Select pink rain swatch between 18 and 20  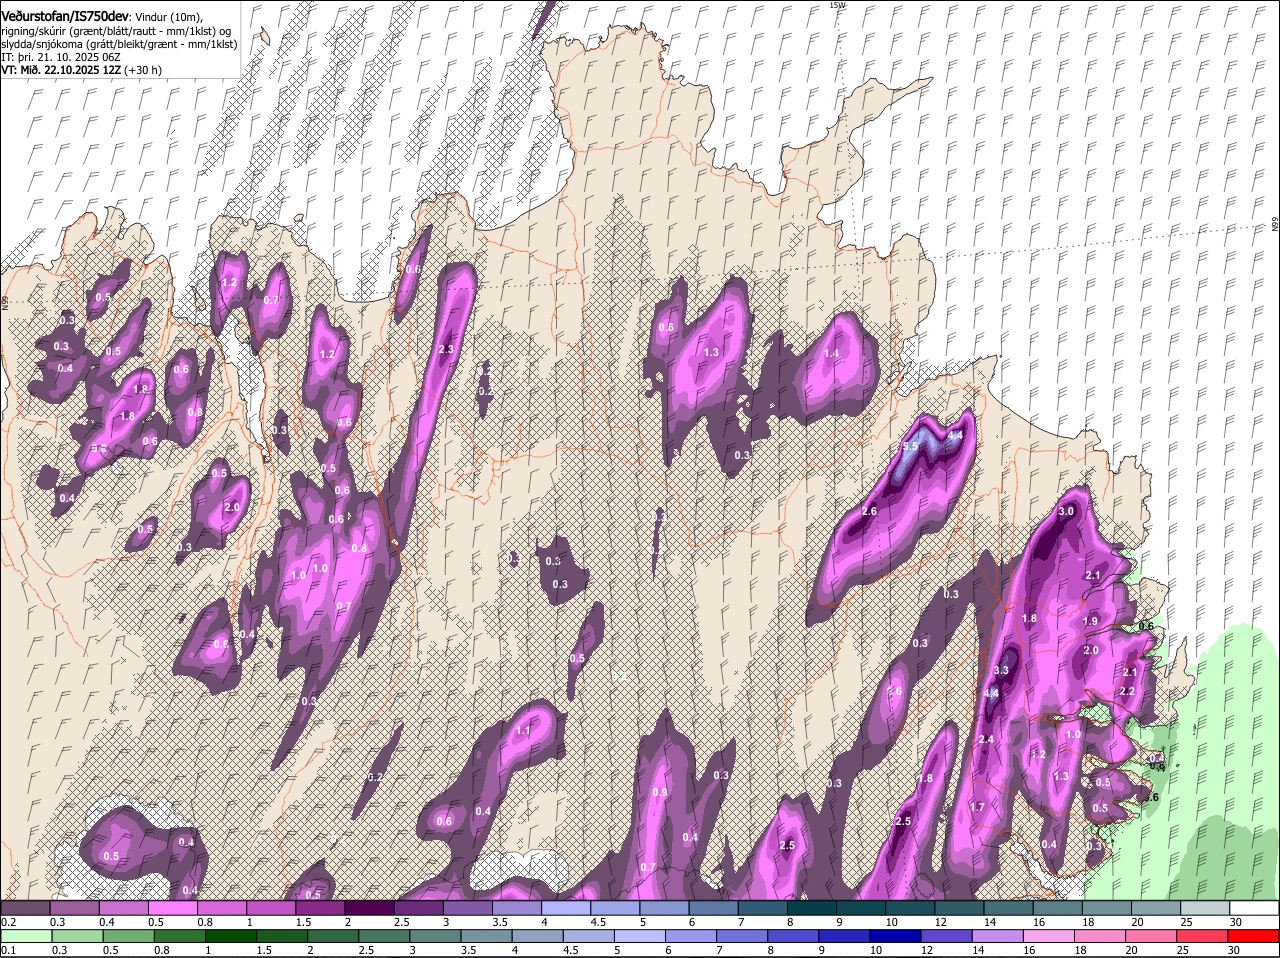tap(1099, 936)
